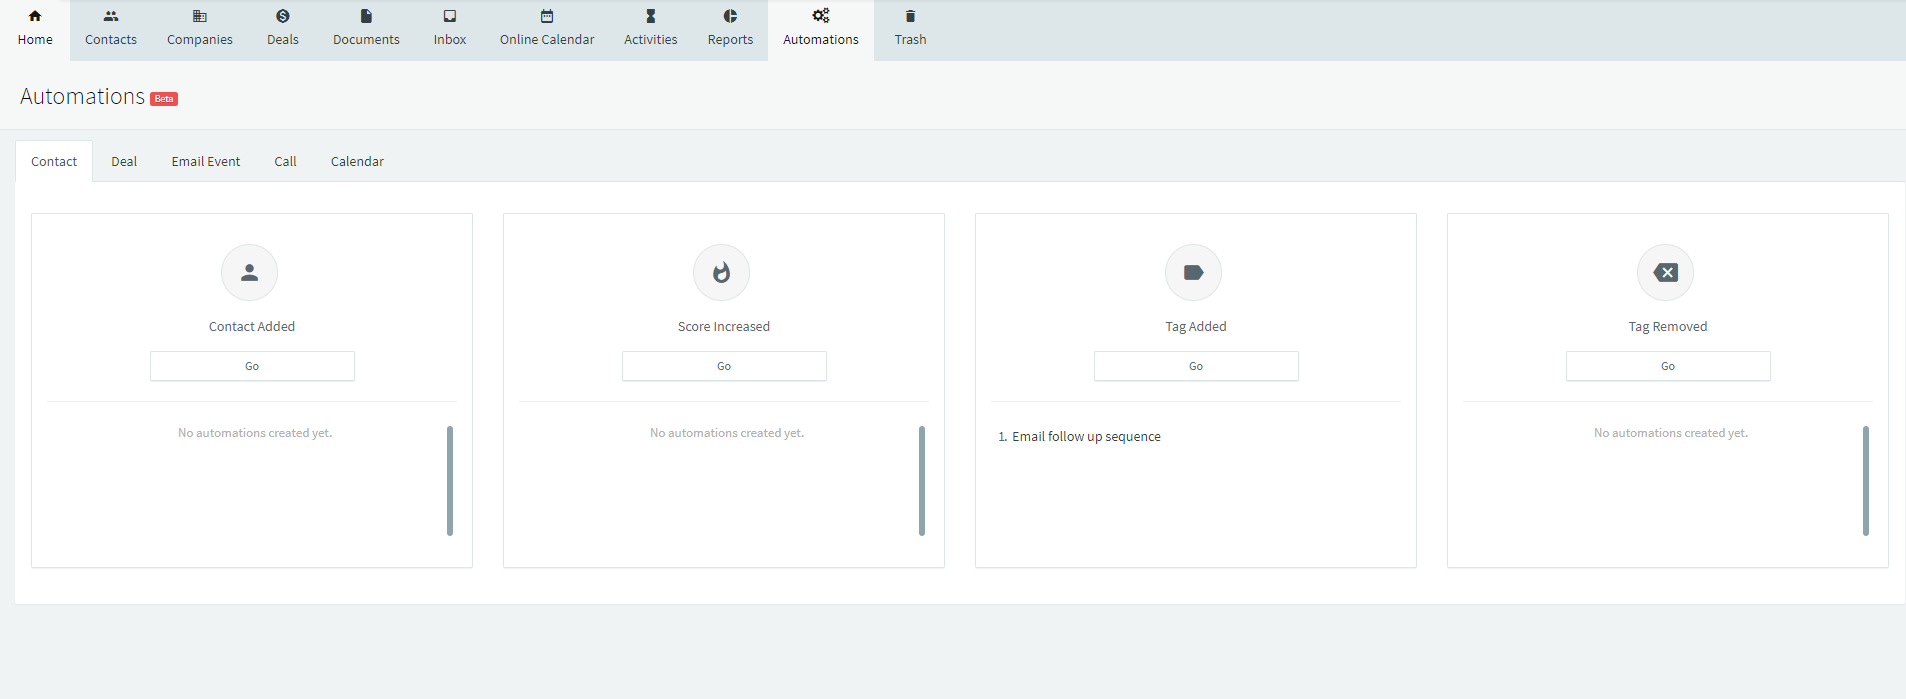Screen dimensions: 1906x699
Task: Open the Companies section label
Action: coord(200,40)
